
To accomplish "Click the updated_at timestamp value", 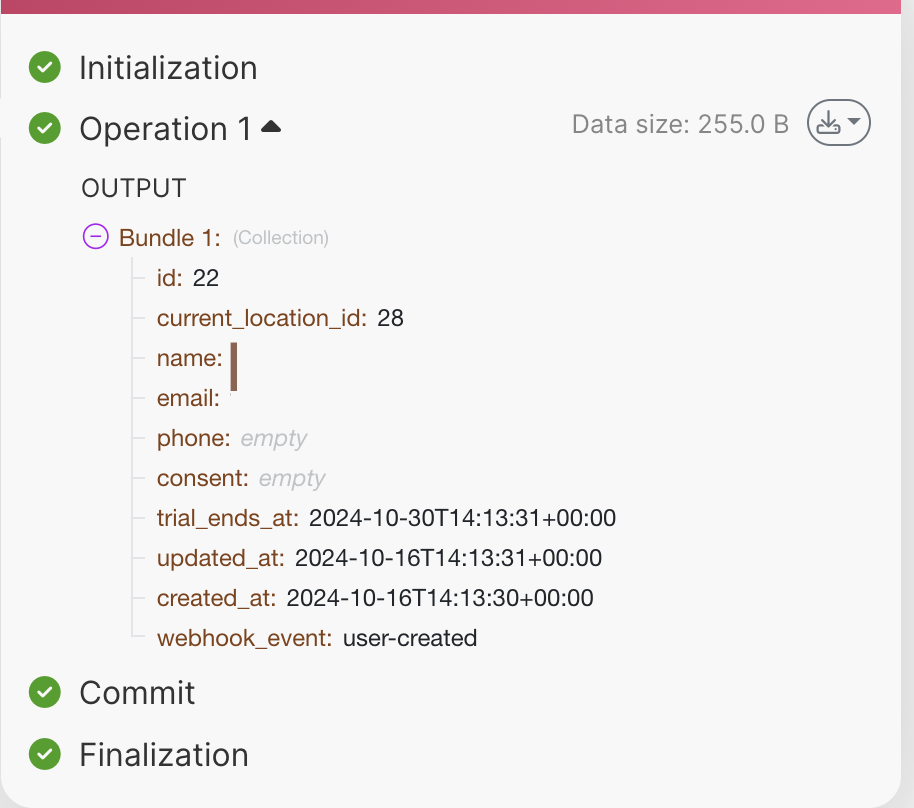I will click(x=448, y=558).
